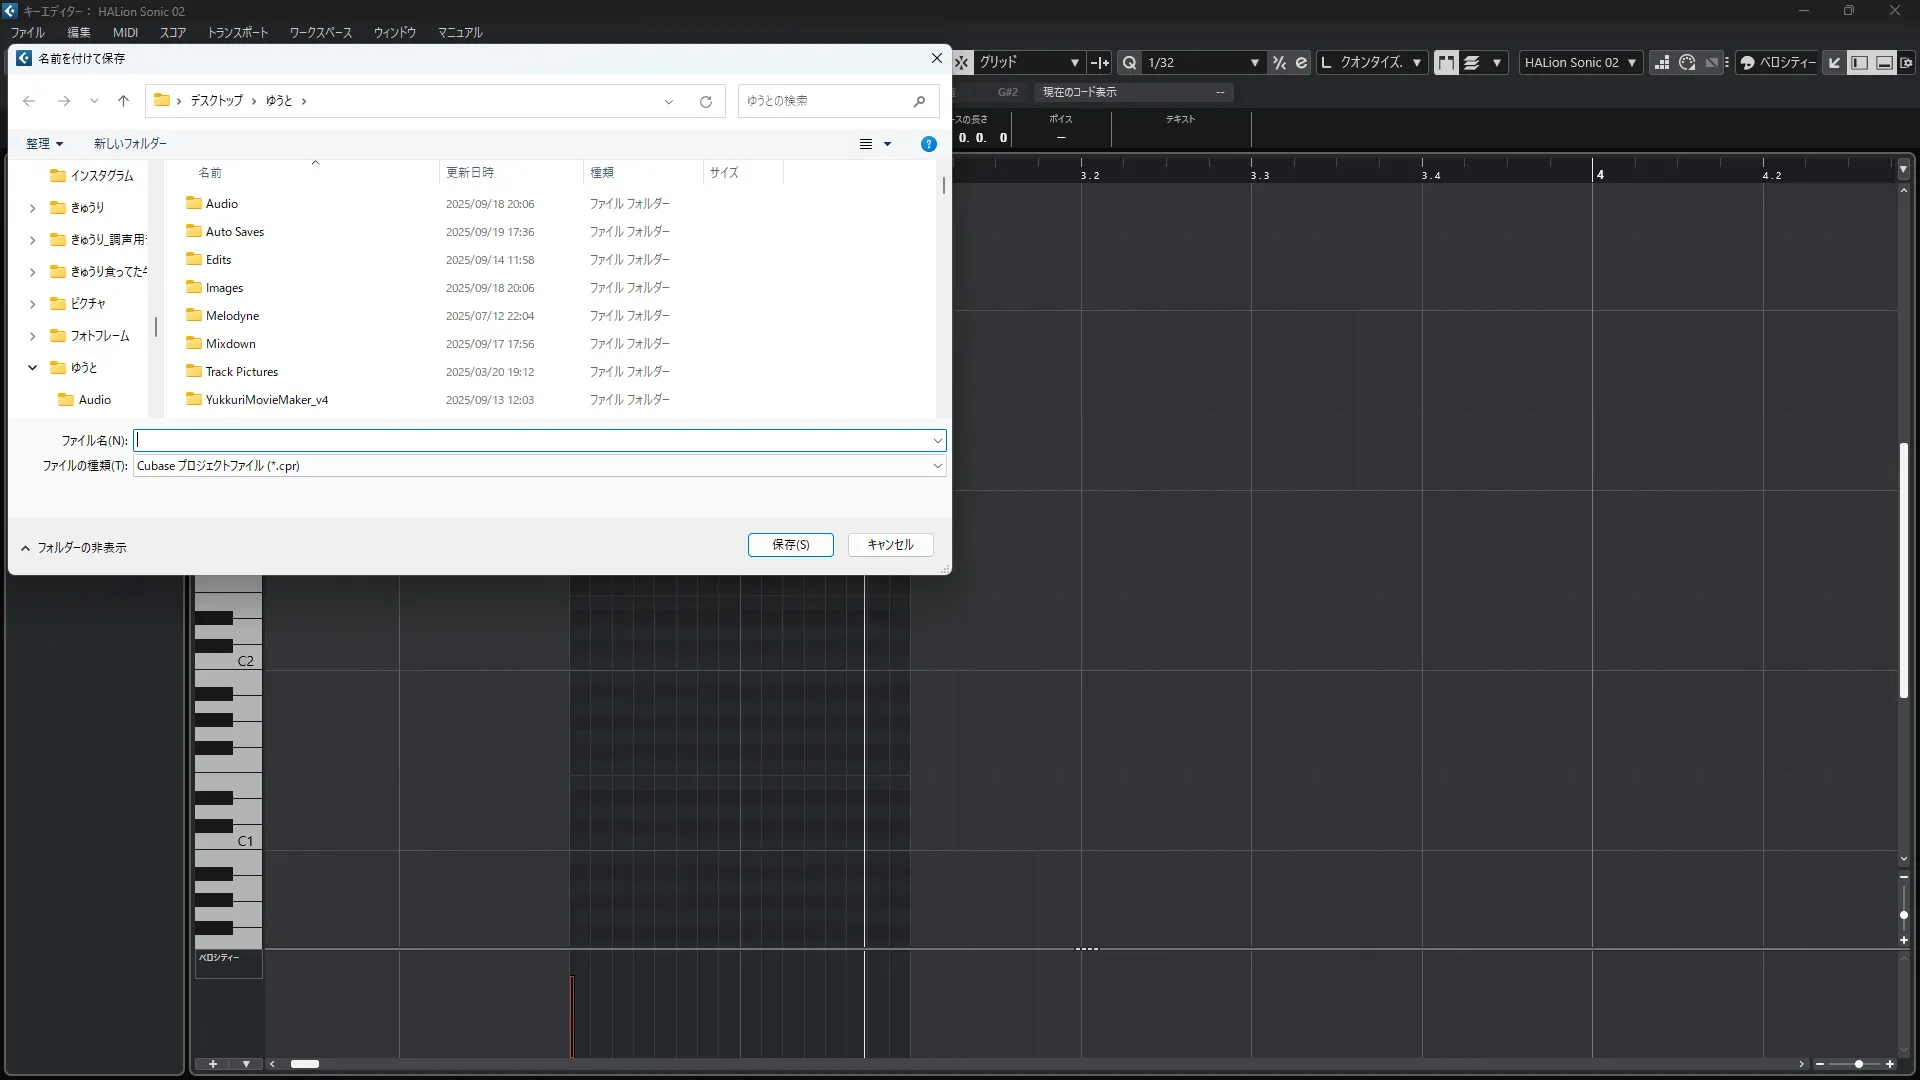Open the MIDI menu

click(125, 32)
